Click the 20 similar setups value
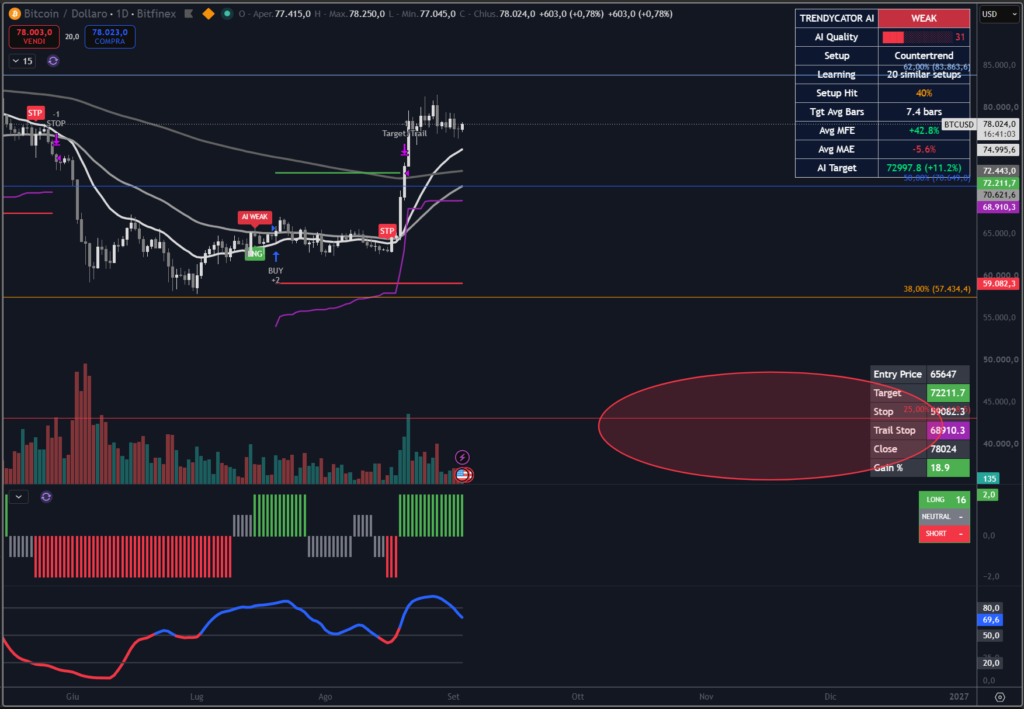Viewport: 1024px width, 709px height. (923, 74)
